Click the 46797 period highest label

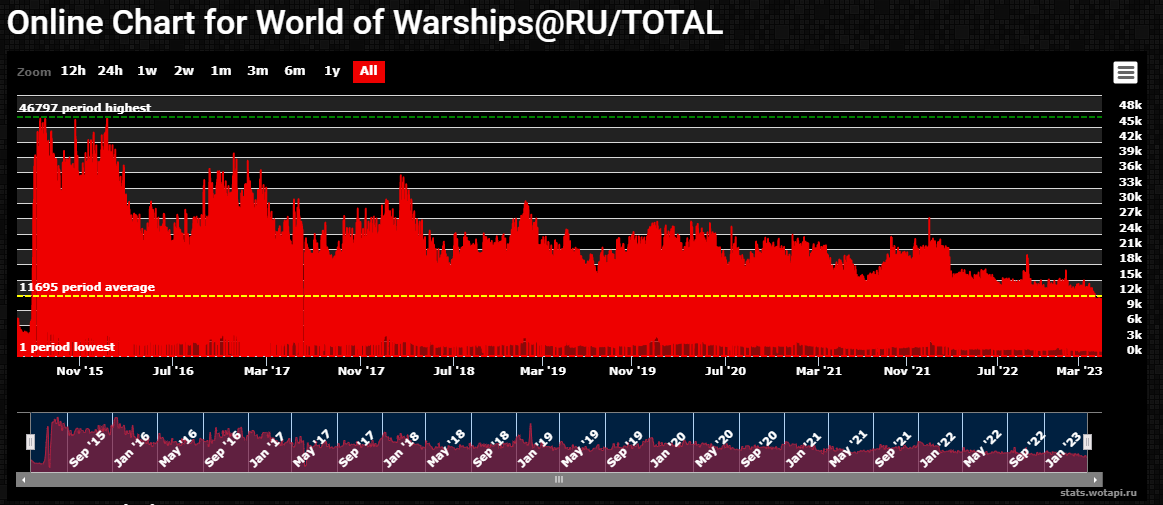[x=85, y=108]
